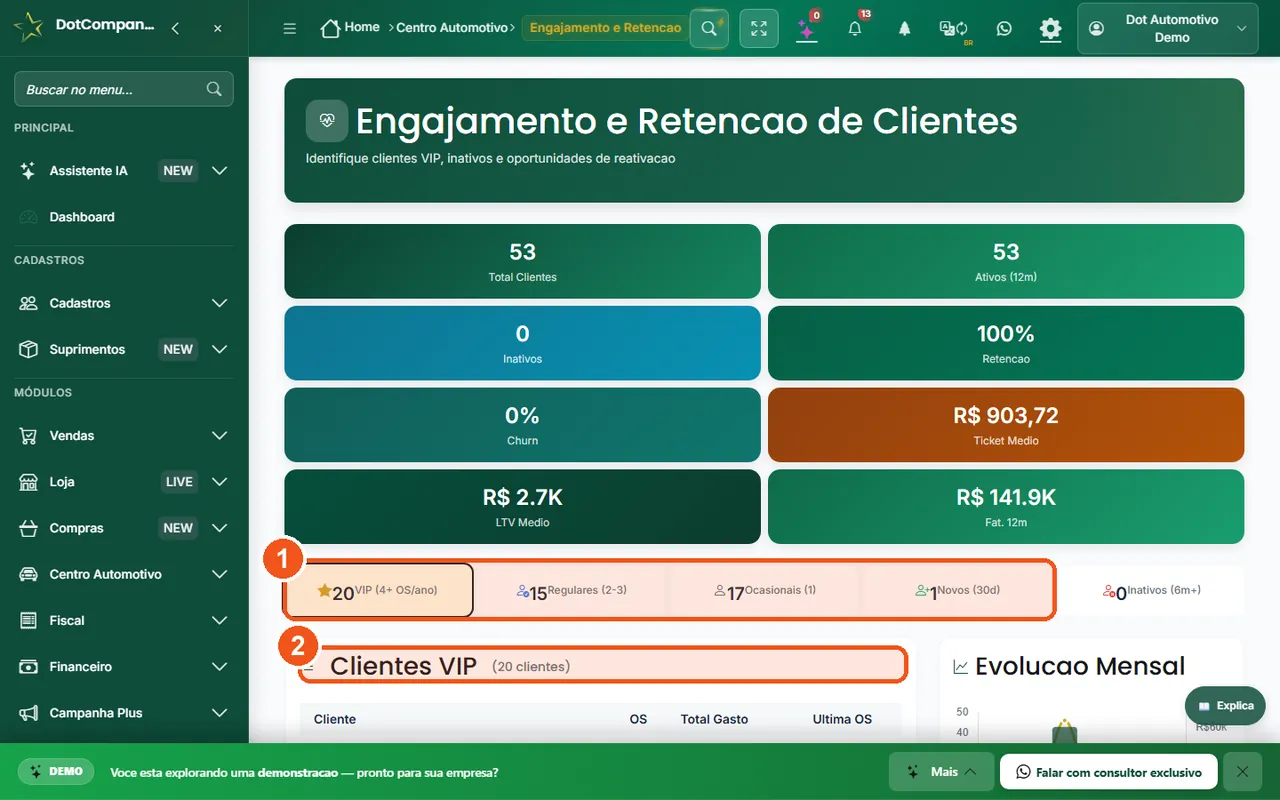Viewport: 1280px width, 800px height.
Task: Click the hamburger menu icon
Action: 290,28
